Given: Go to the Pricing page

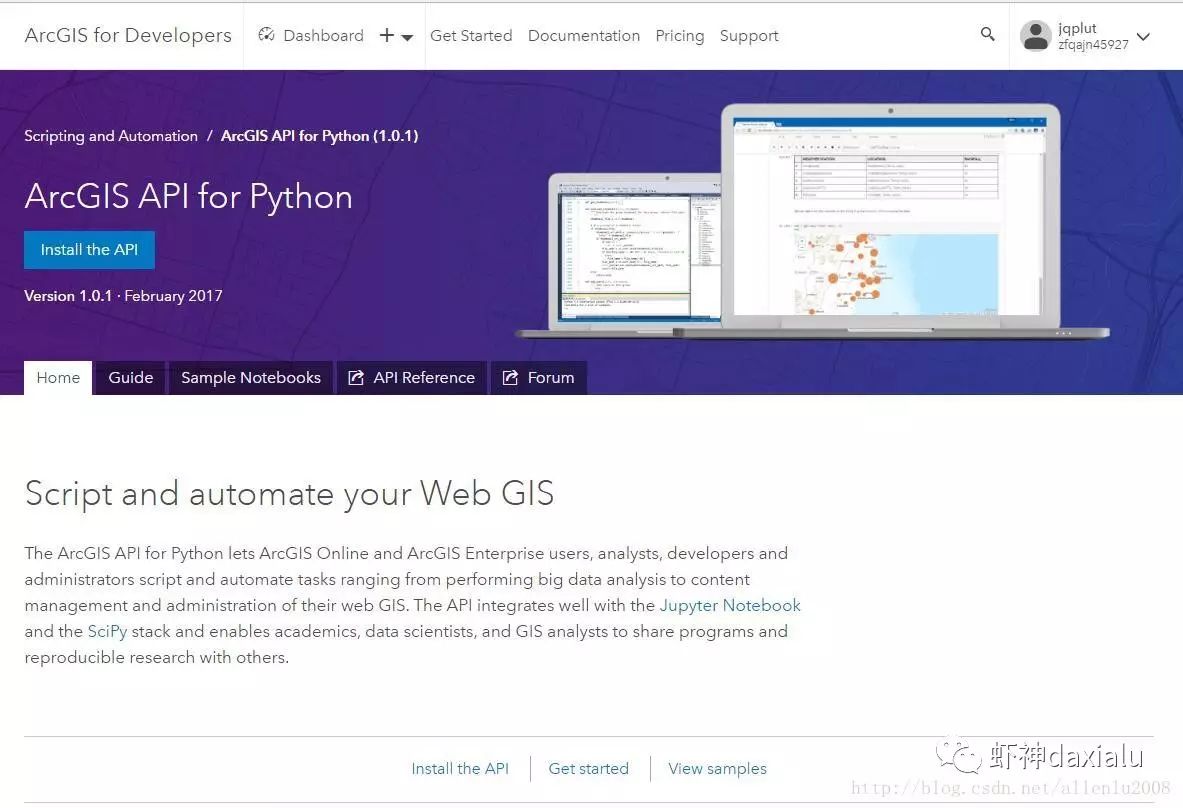Looking at the screenshot, I should point(680,35).
